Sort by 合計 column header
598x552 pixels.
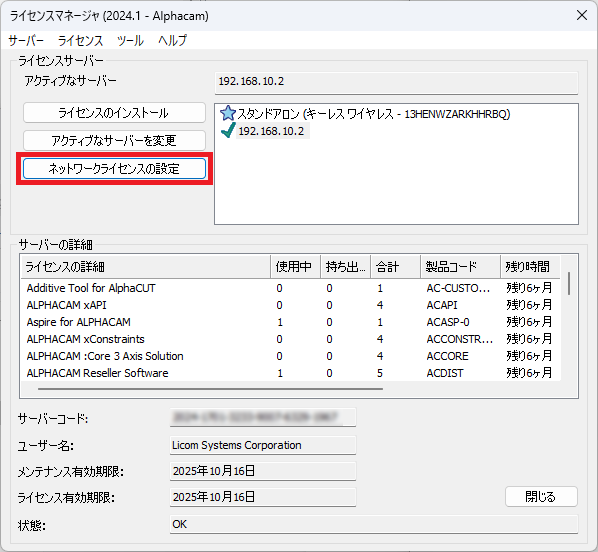[x=395, y=267]
